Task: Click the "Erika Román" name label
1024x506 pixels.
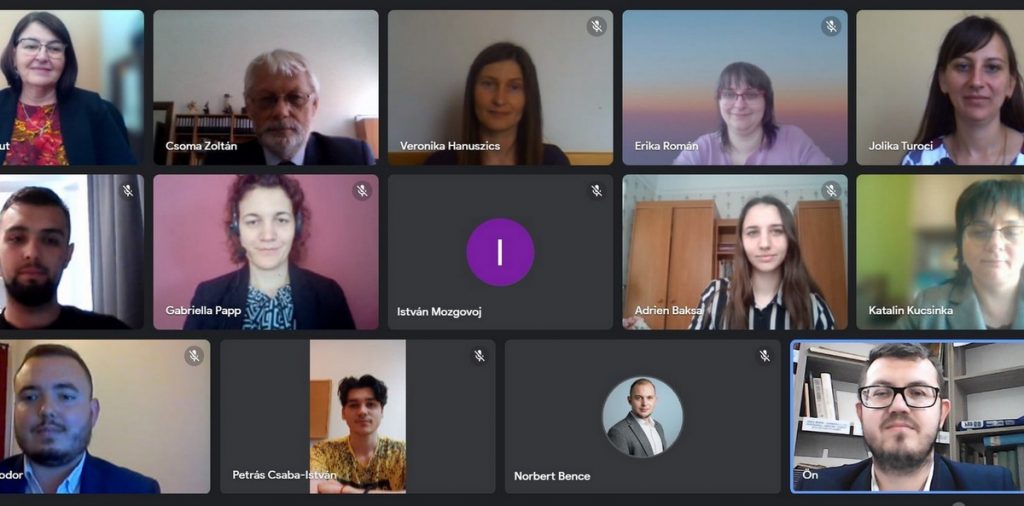Action: click(x=666, y=146)
